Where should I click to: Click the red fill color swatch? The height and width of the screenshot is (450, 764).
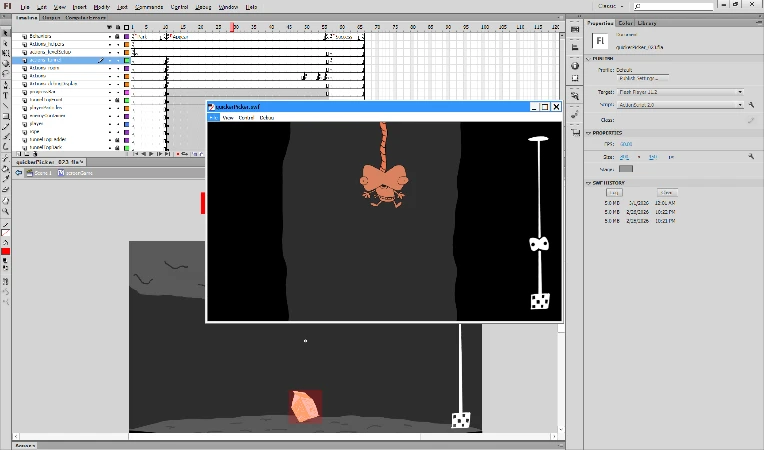coord(5,251)
